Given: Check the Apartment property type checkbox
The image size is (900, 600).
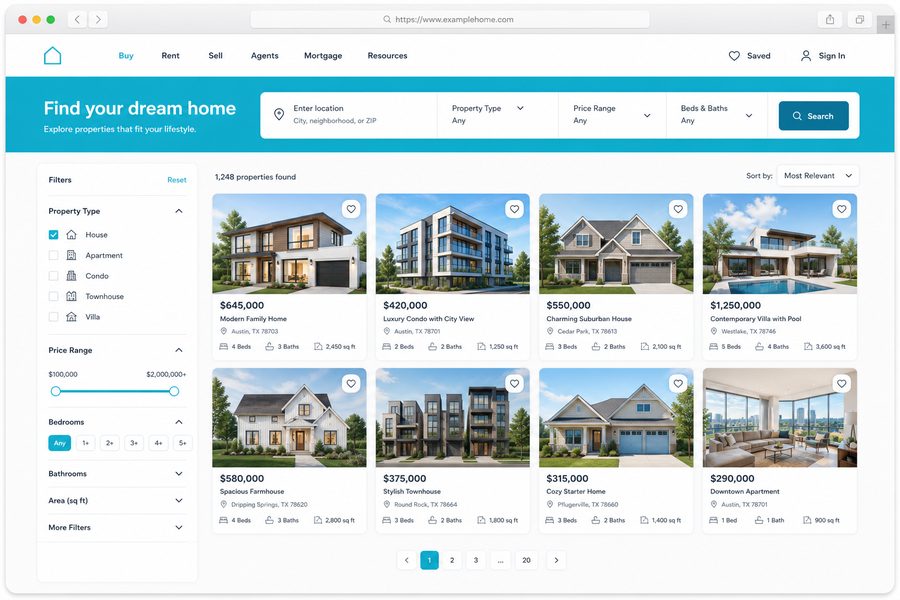Looking at the screenshot, I should [x=53, y=256].
